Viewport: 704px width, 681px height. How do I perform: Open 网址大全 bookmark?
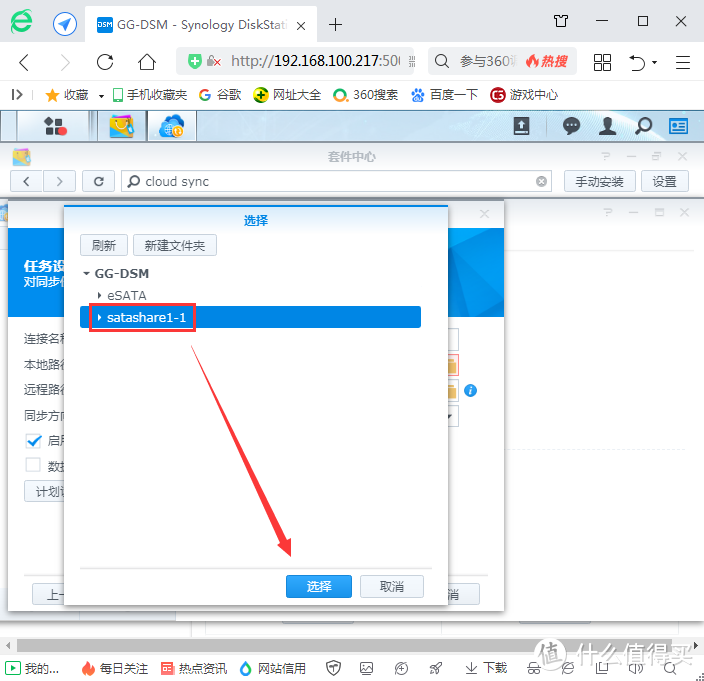[x=287, y=95]
